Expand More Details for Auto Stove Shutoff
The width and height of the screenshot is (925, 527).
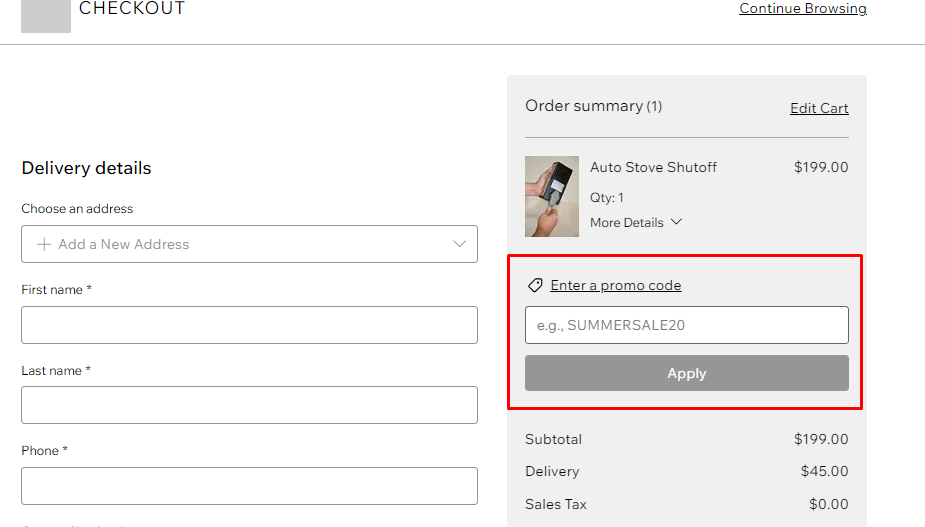click(636, 222)
